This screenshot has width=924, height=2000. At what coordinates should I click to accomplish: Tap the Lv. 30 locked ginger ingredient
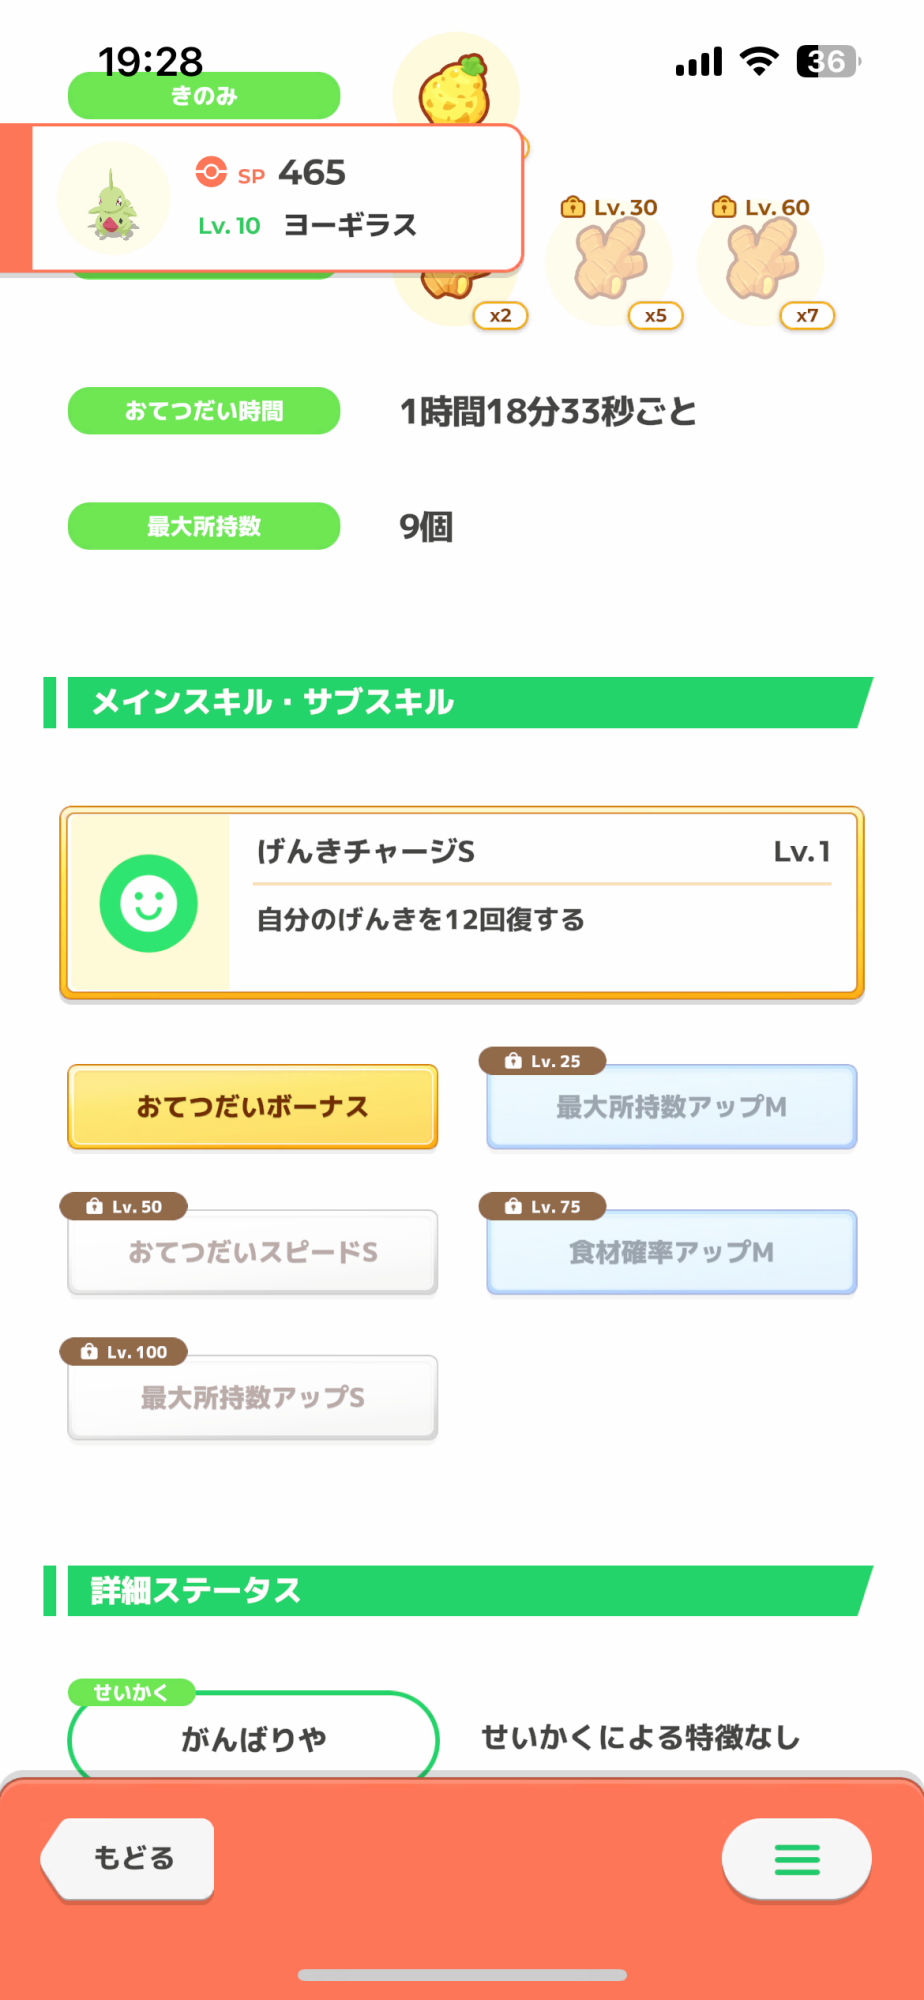point(610,262)
